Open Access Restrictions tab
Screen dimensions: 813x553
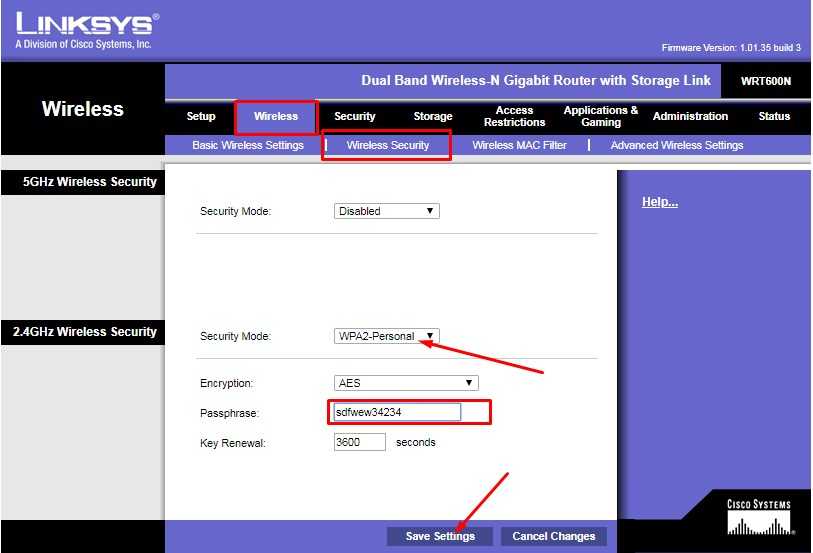point(514,116)
